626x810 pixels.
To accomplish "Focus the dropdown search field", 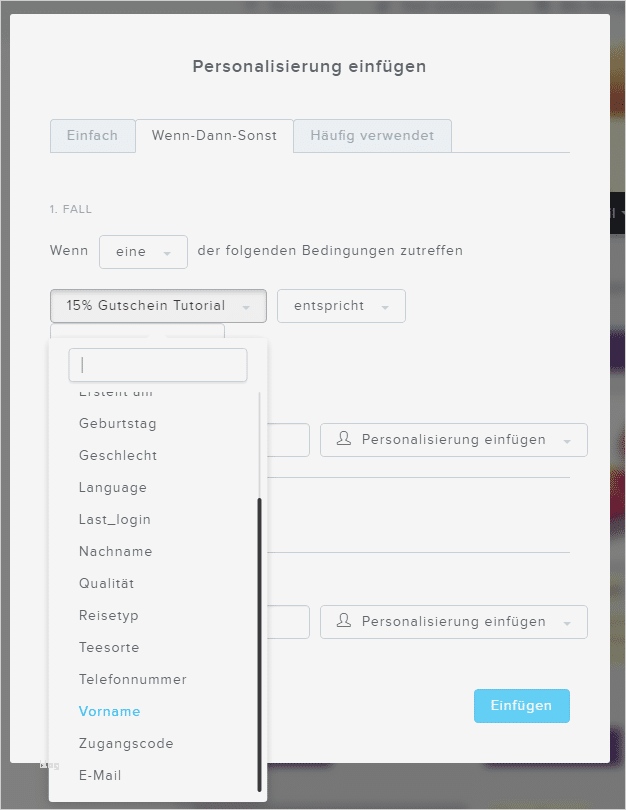I will [158, 365].
